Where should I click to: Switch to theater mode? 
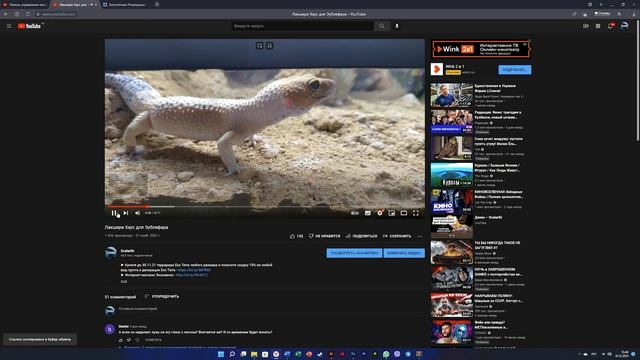(x=404, y=213)
